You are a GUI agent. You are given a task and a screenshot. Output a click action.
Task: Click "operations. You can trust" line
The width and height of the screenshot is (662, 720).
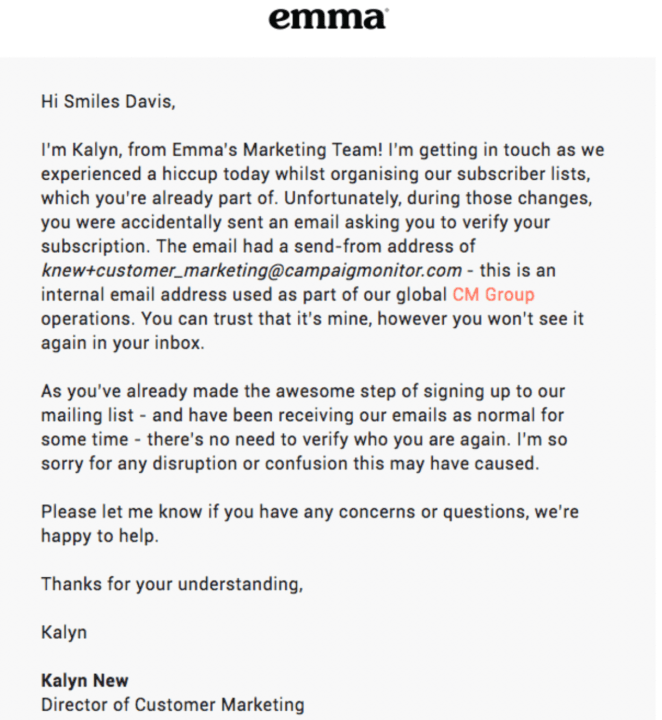312,319
